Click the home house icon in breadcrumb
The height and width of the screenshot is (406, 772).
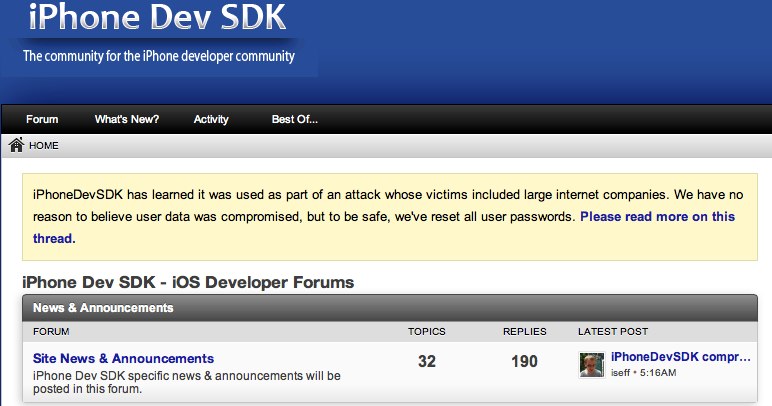coord(16,145)
